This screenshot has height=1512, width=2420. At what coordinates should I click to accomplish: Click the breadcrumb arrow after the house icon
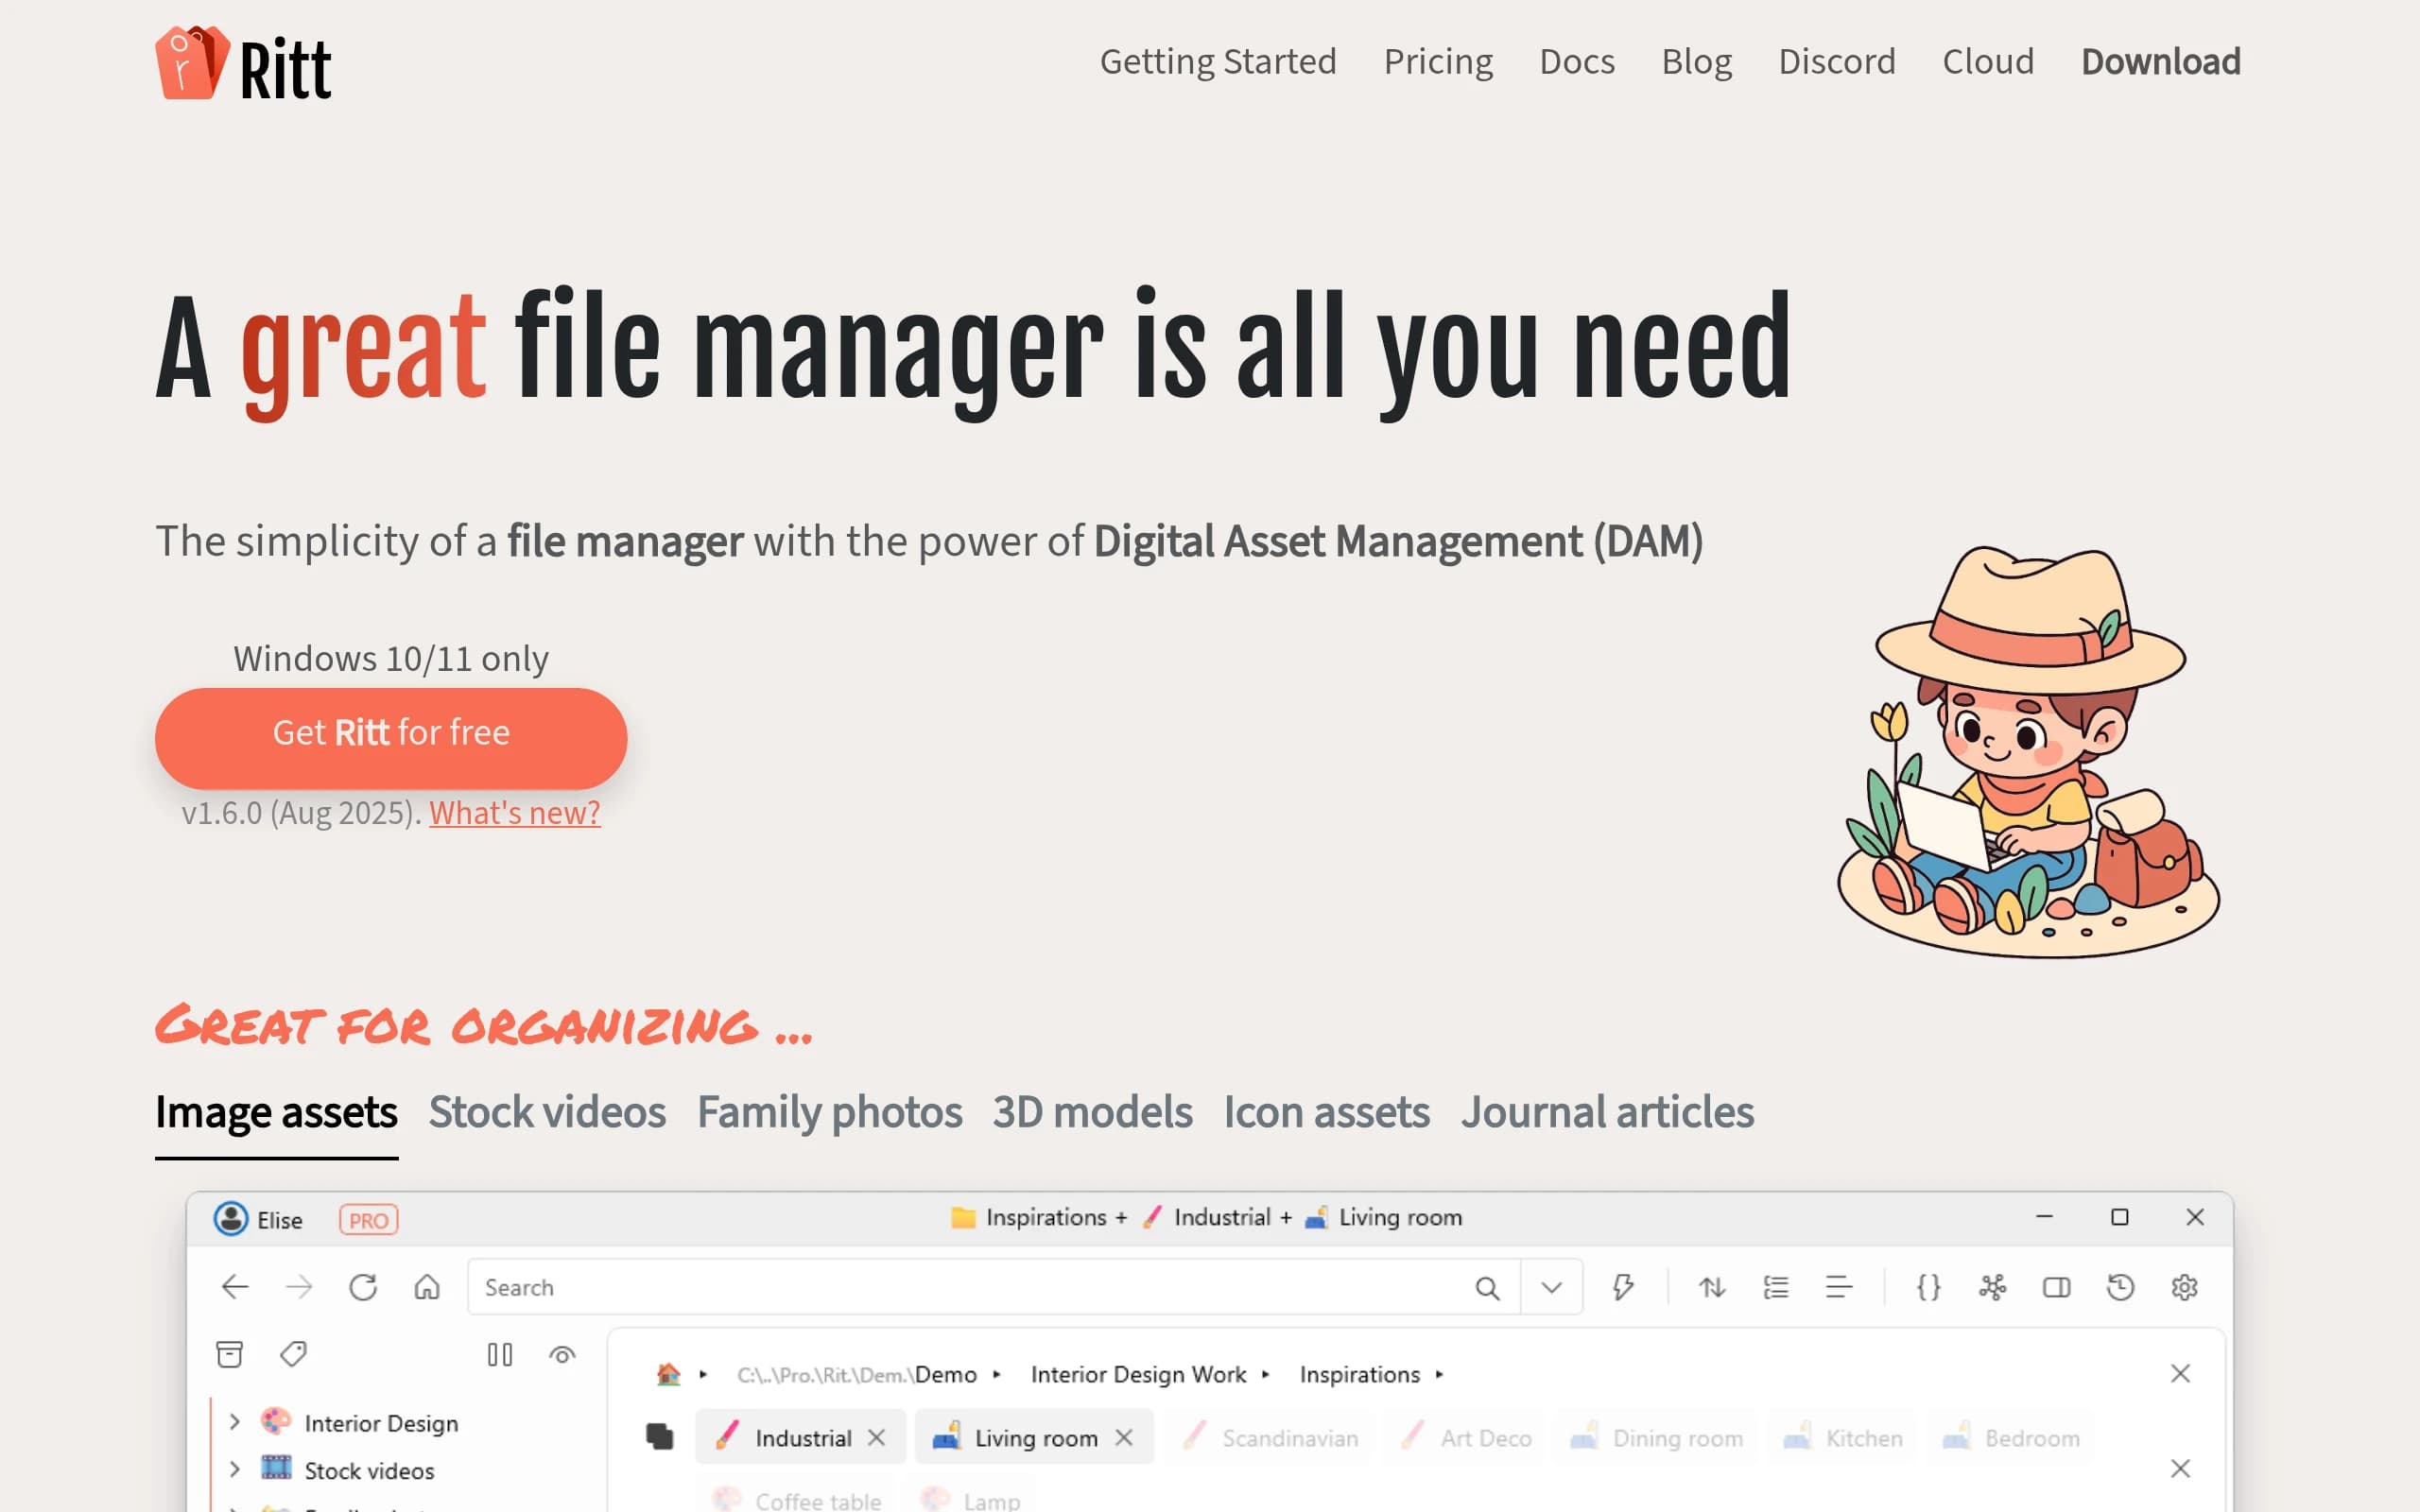coord(704,1375)
